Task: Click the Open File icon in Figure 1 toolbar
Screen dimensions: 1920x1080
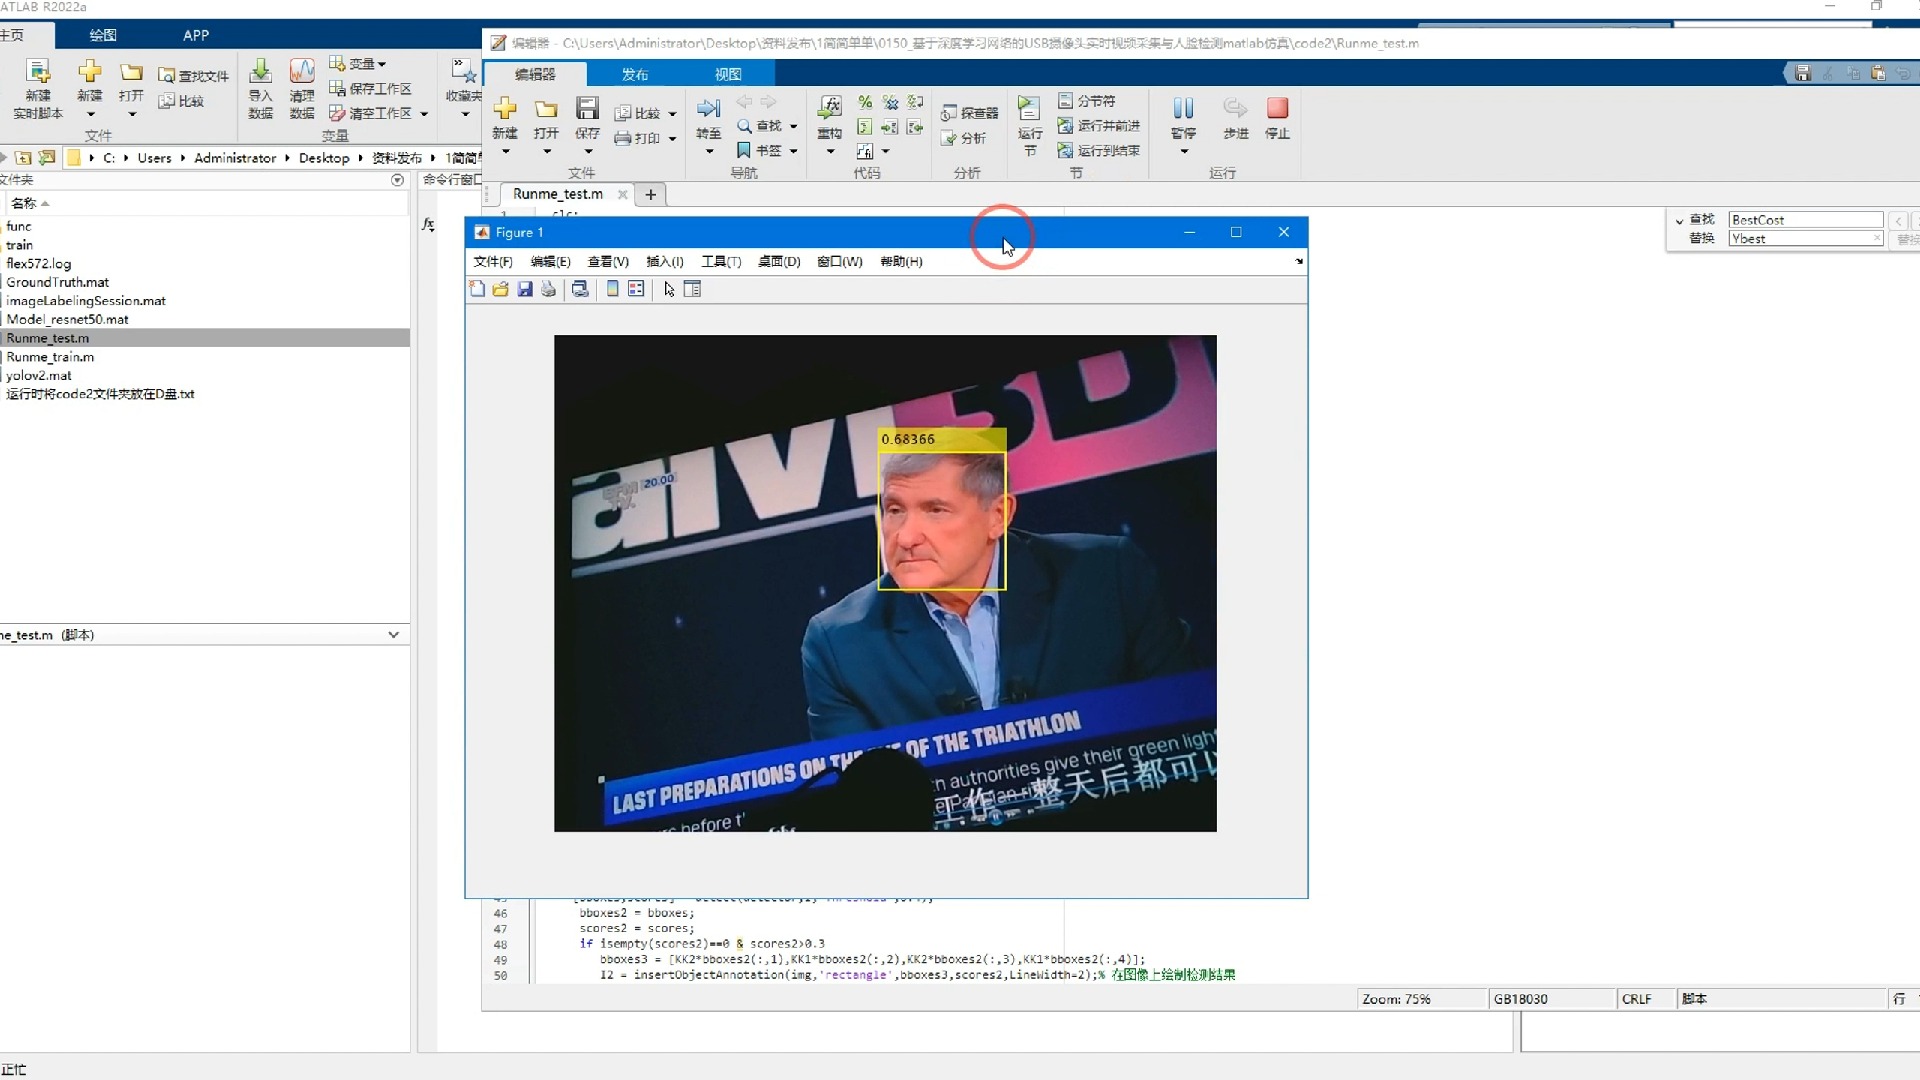Action: tap(500, 289)
